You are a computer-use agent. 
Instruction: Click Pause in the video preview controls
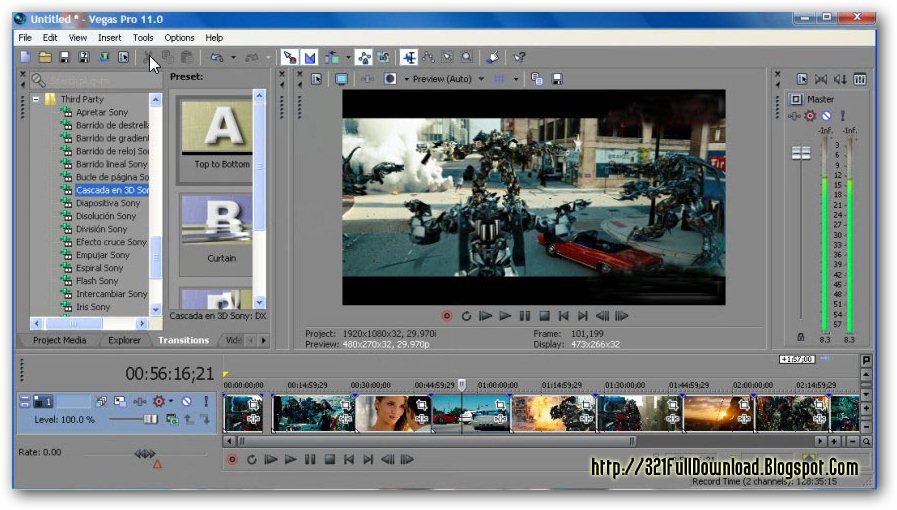(525, 316)
